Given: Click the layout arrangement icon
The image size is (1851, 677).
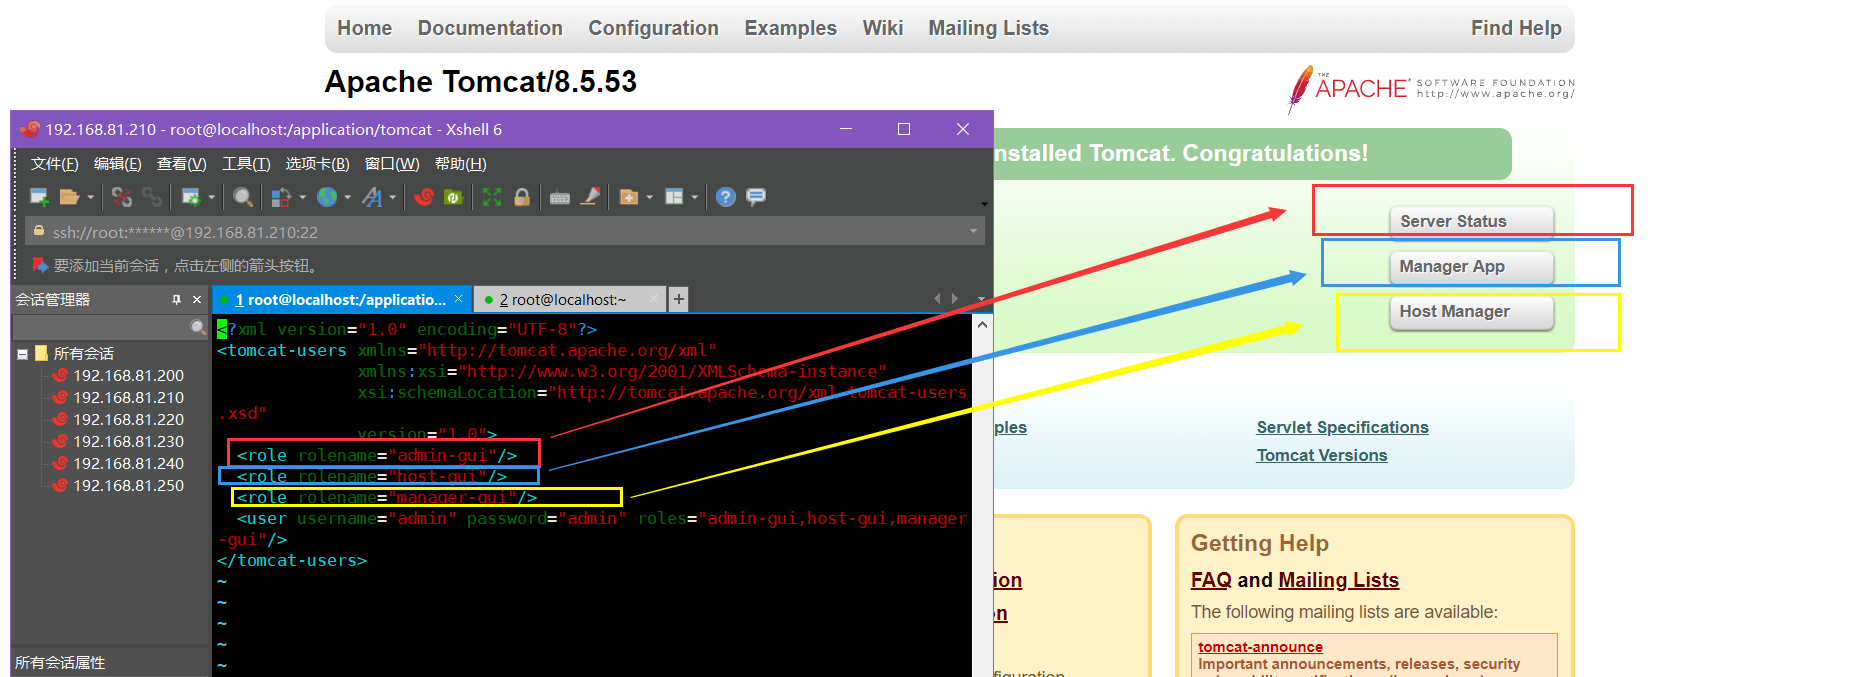Looking at the screenshot, I should click(x=674, y=197).
